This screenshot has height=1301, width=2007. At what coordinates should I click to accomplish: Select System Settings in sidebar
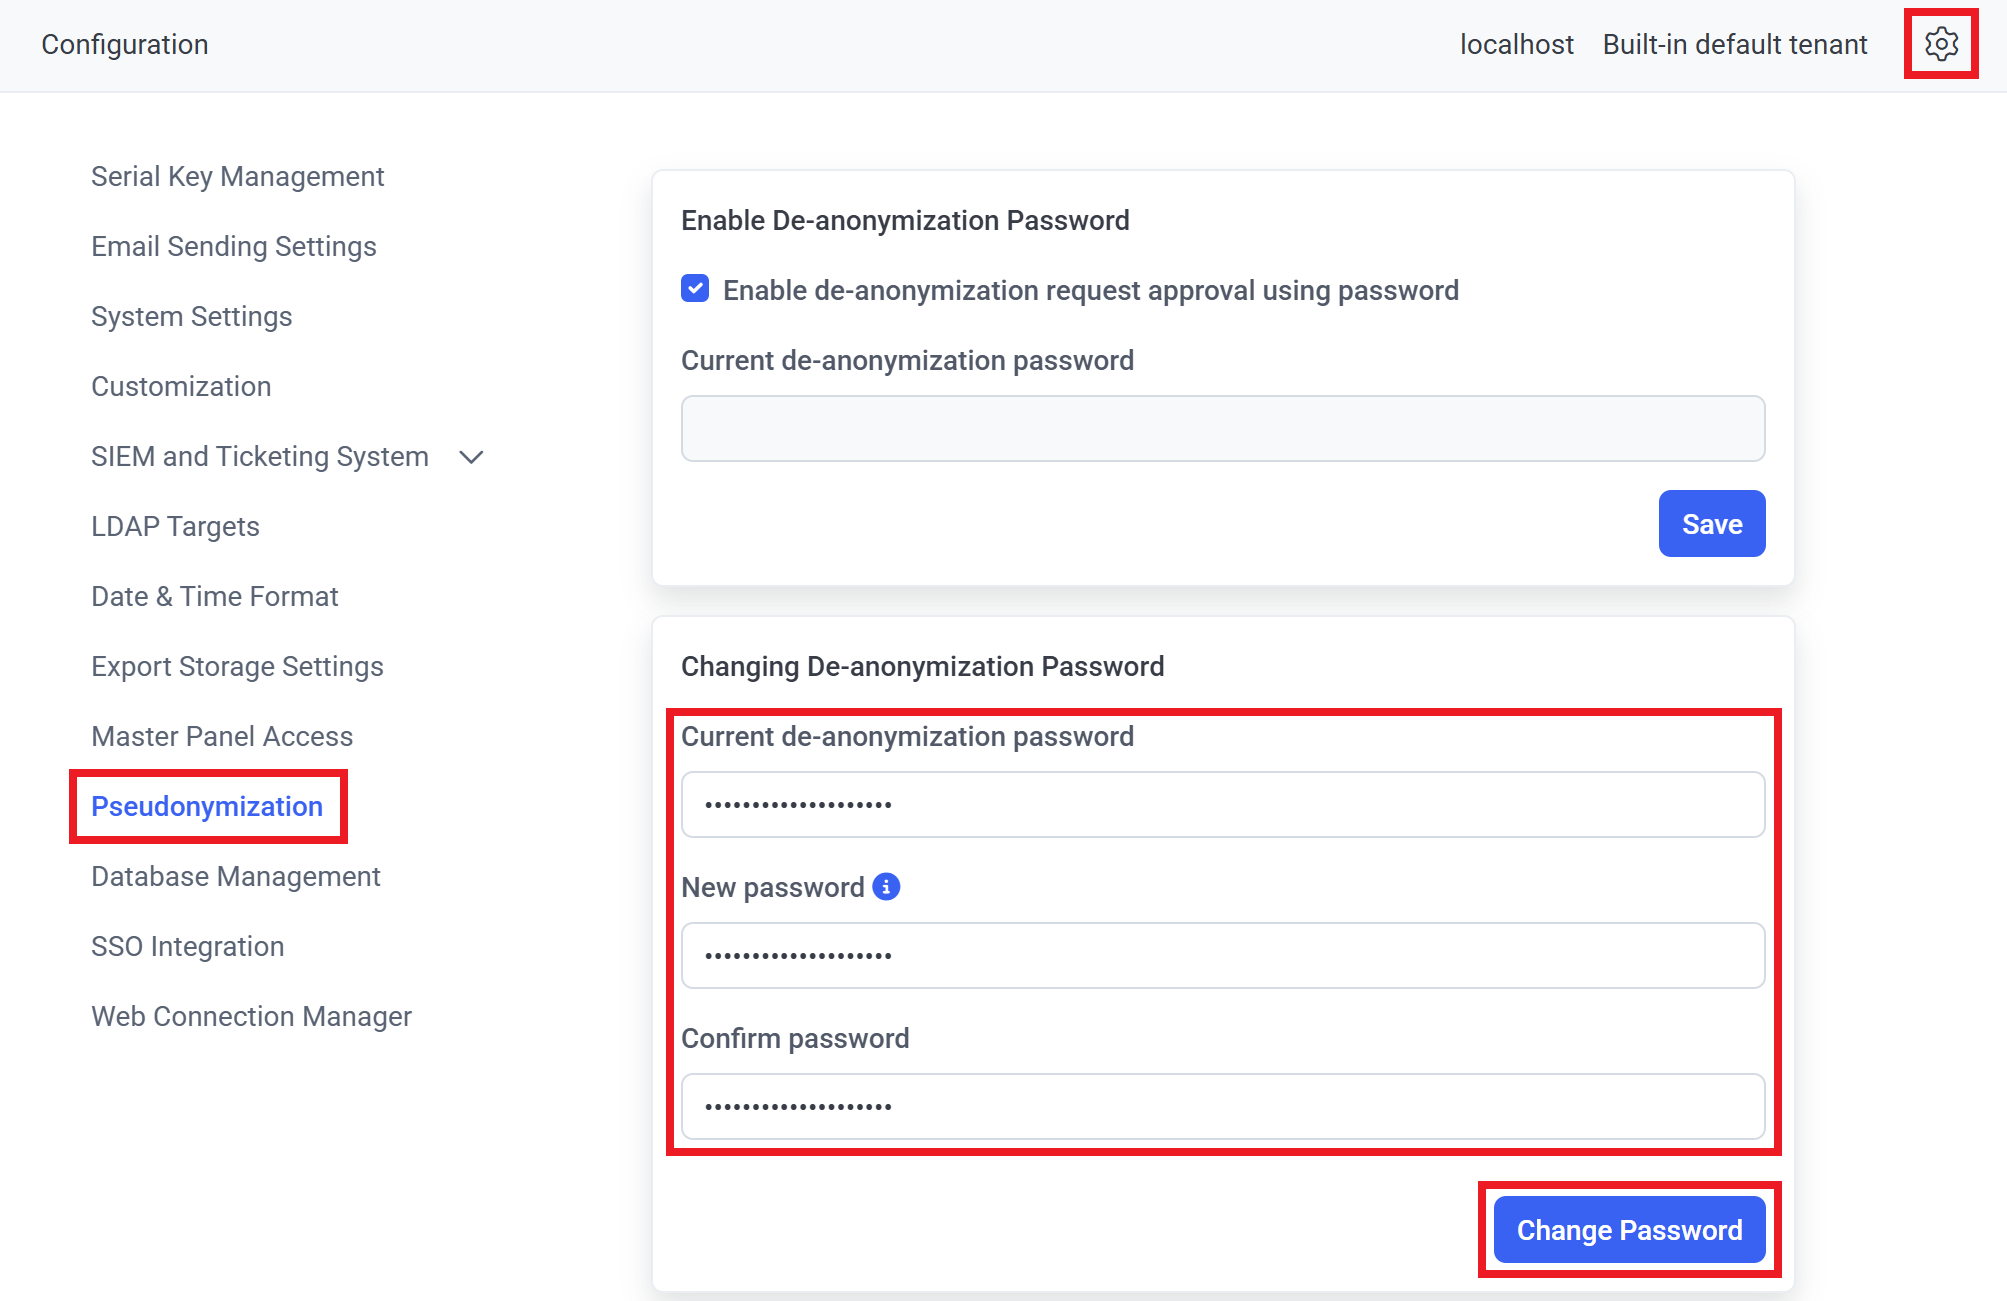tap(191, 317)
